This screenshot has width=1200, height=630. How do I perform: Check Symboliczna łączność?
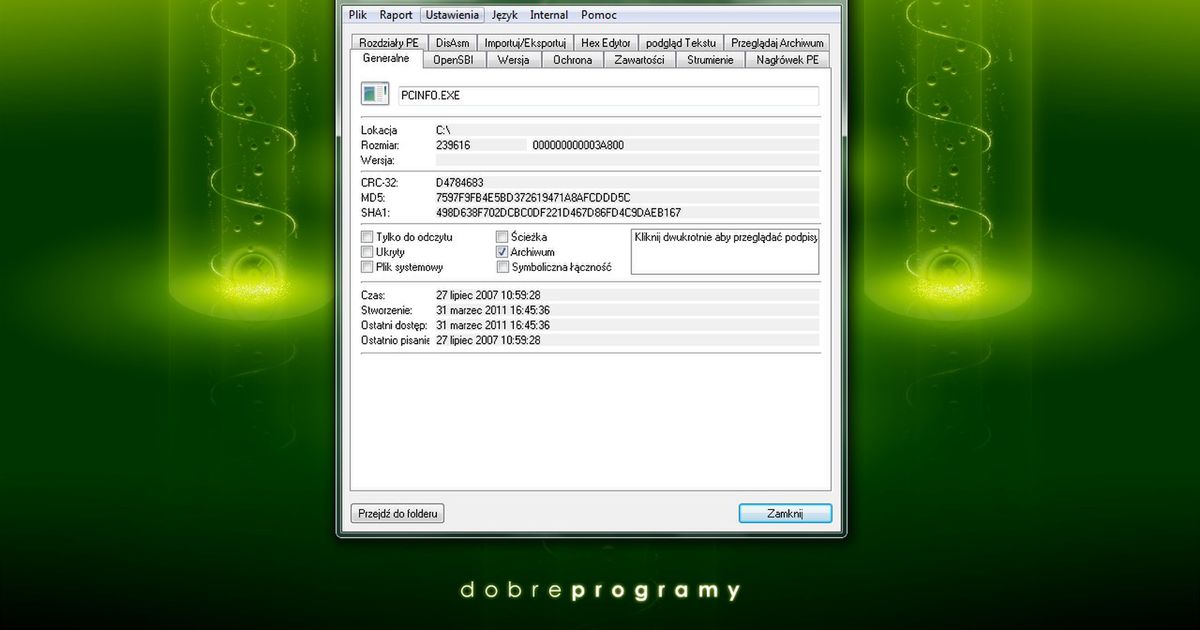[502, 267]
